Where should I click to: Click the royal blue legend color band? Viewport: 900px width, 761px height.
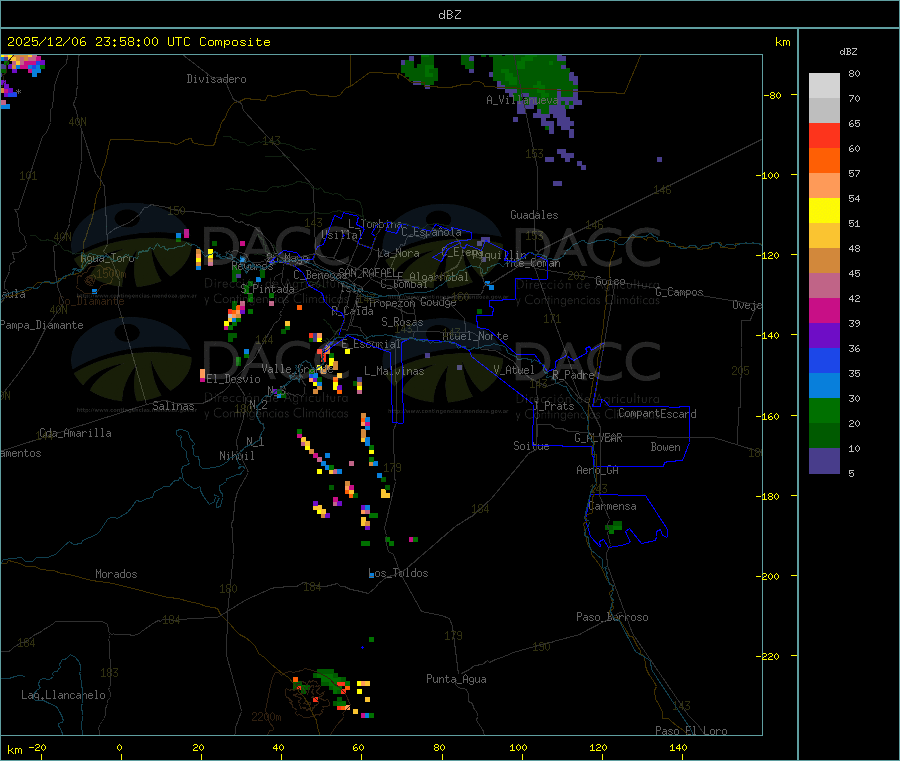pos(824,360)
